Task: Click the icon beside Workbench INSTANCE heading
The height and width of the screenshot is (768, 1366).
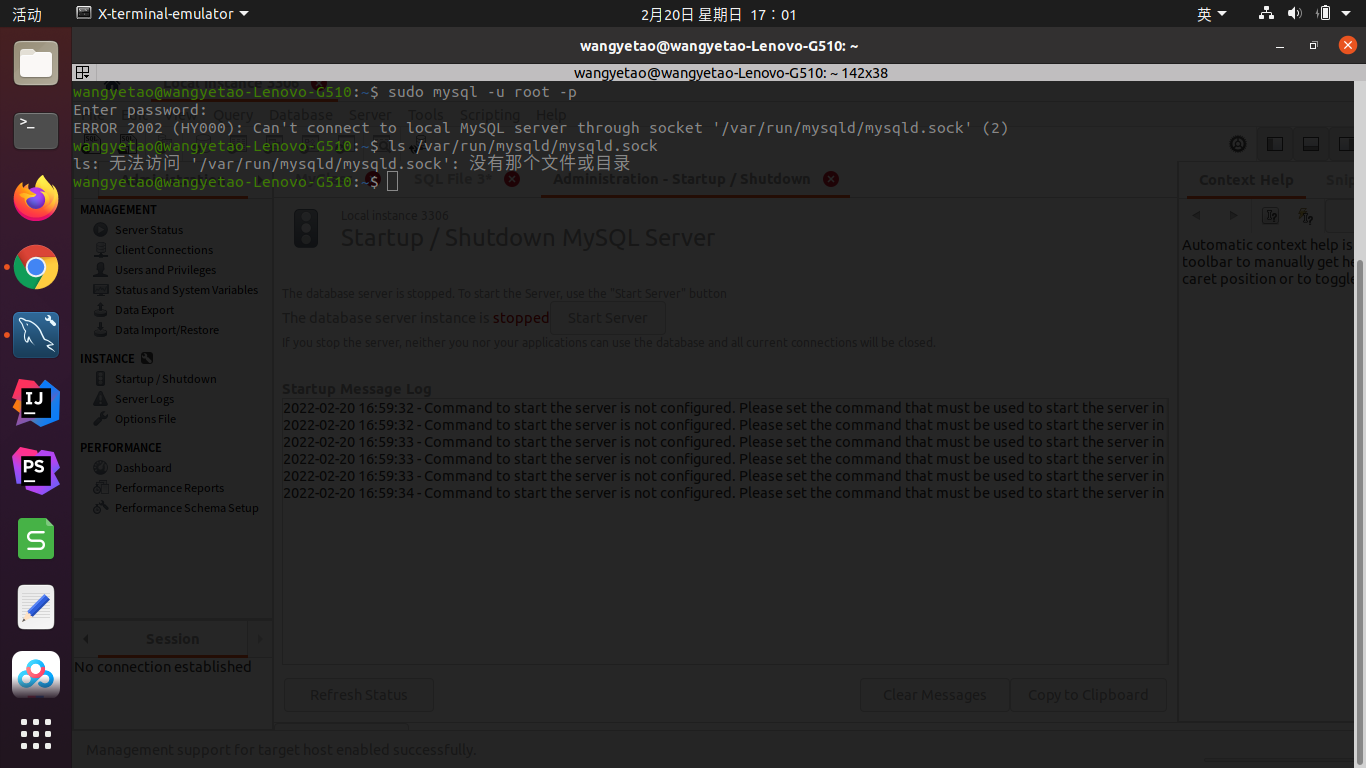Action: point(147,358)
